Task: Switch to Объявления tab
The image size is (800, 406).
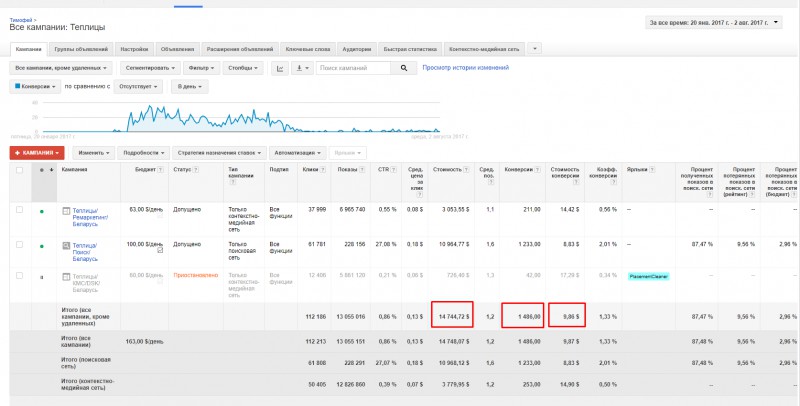Action: (x=177, y=49)
